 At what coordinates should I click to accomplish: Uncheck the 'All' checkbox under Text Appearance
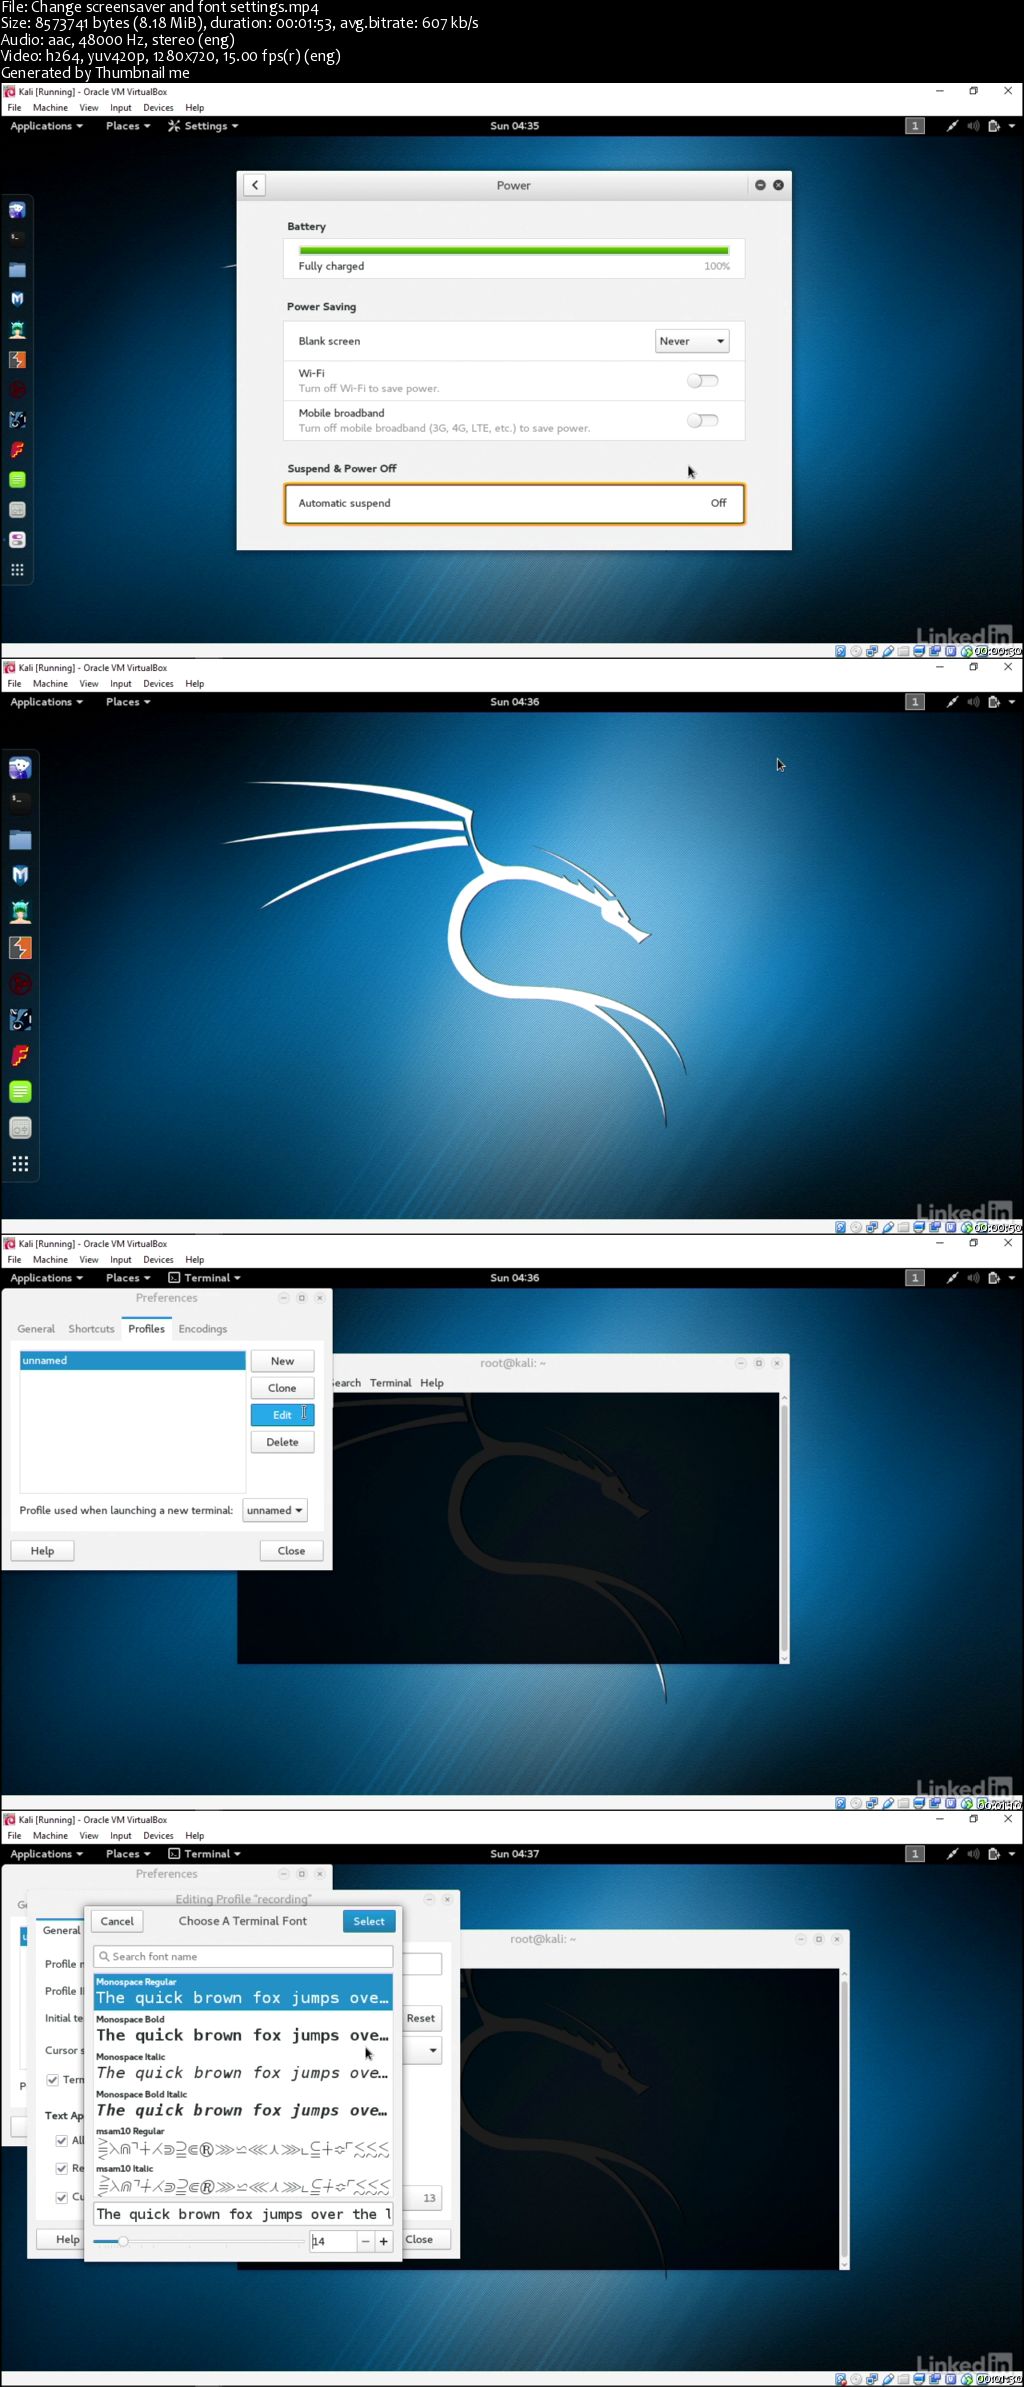[62, 2140]
